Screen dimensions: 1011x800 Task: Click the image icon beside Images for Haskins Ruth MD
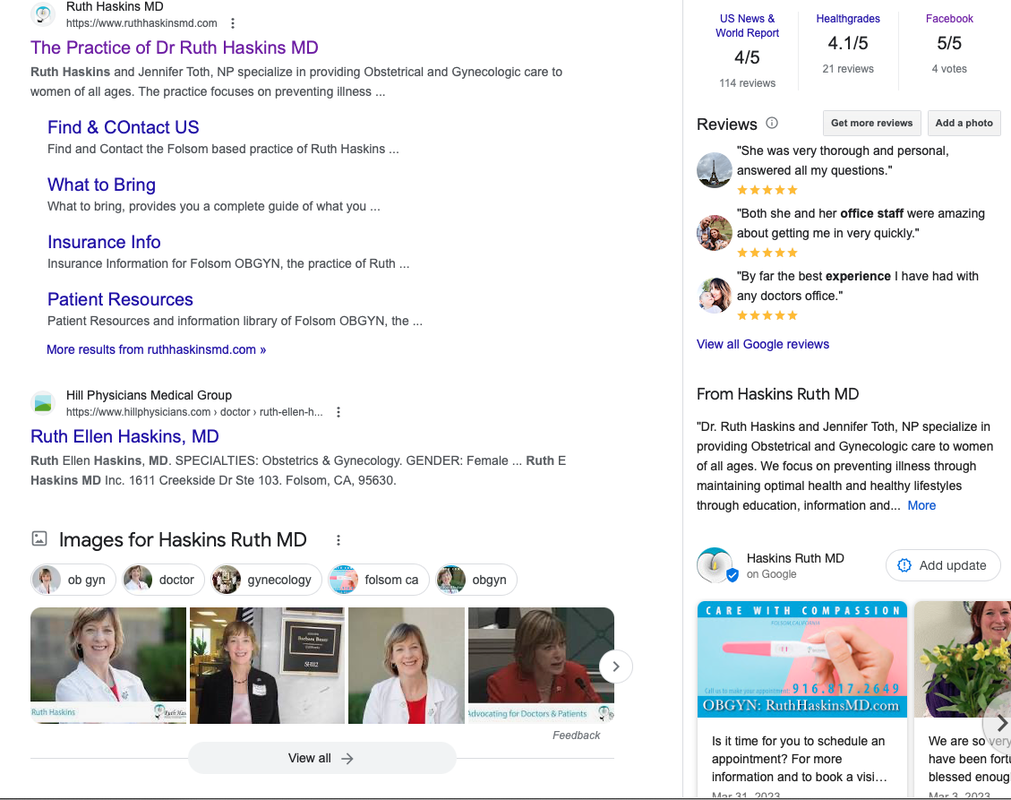click(39, 538)
